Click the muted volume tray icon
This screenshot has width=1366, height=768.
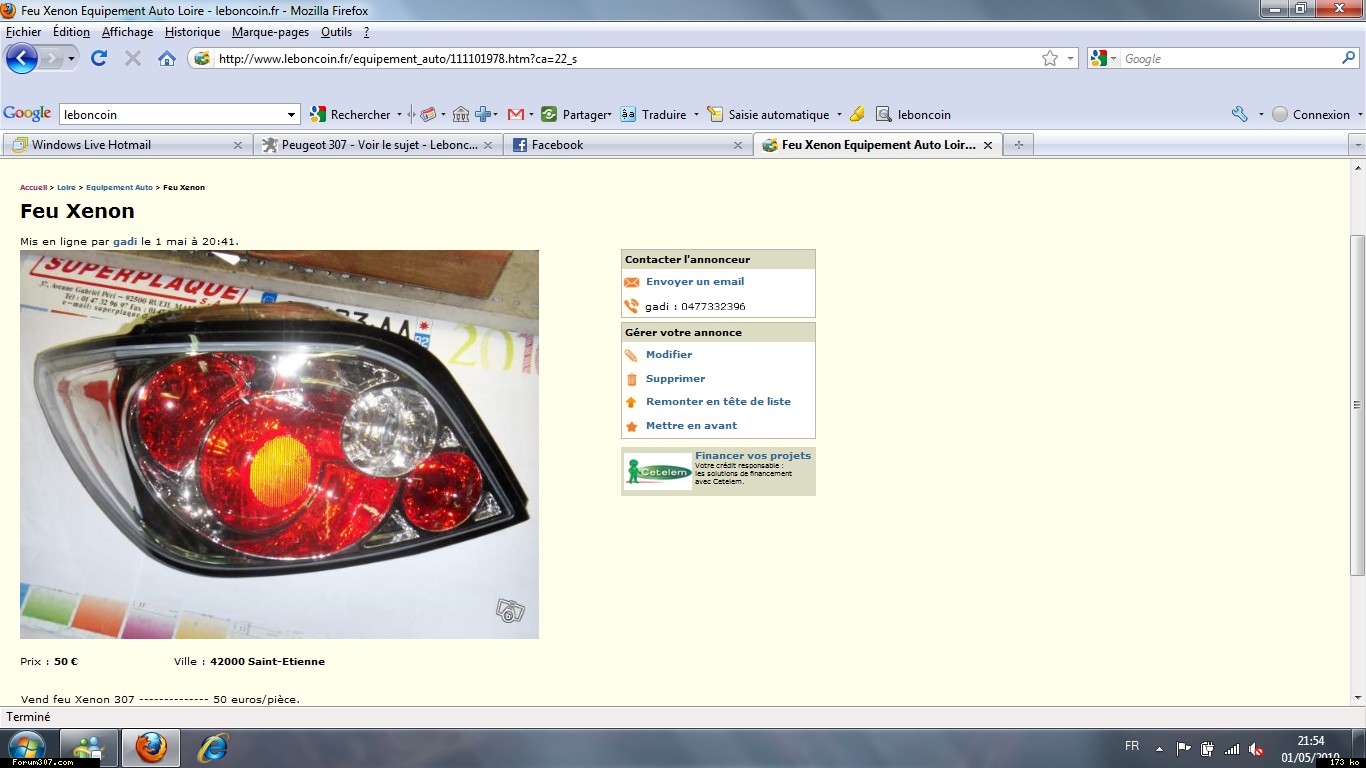point(1256,749)
